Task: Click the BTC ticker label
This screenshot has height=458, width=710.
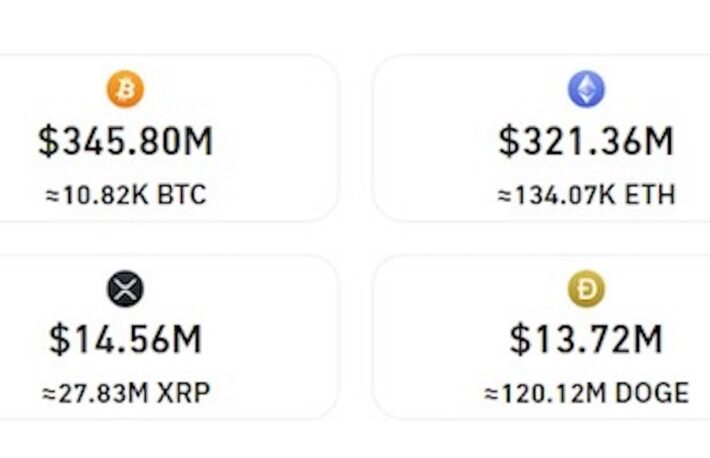Action: [182, 195]
